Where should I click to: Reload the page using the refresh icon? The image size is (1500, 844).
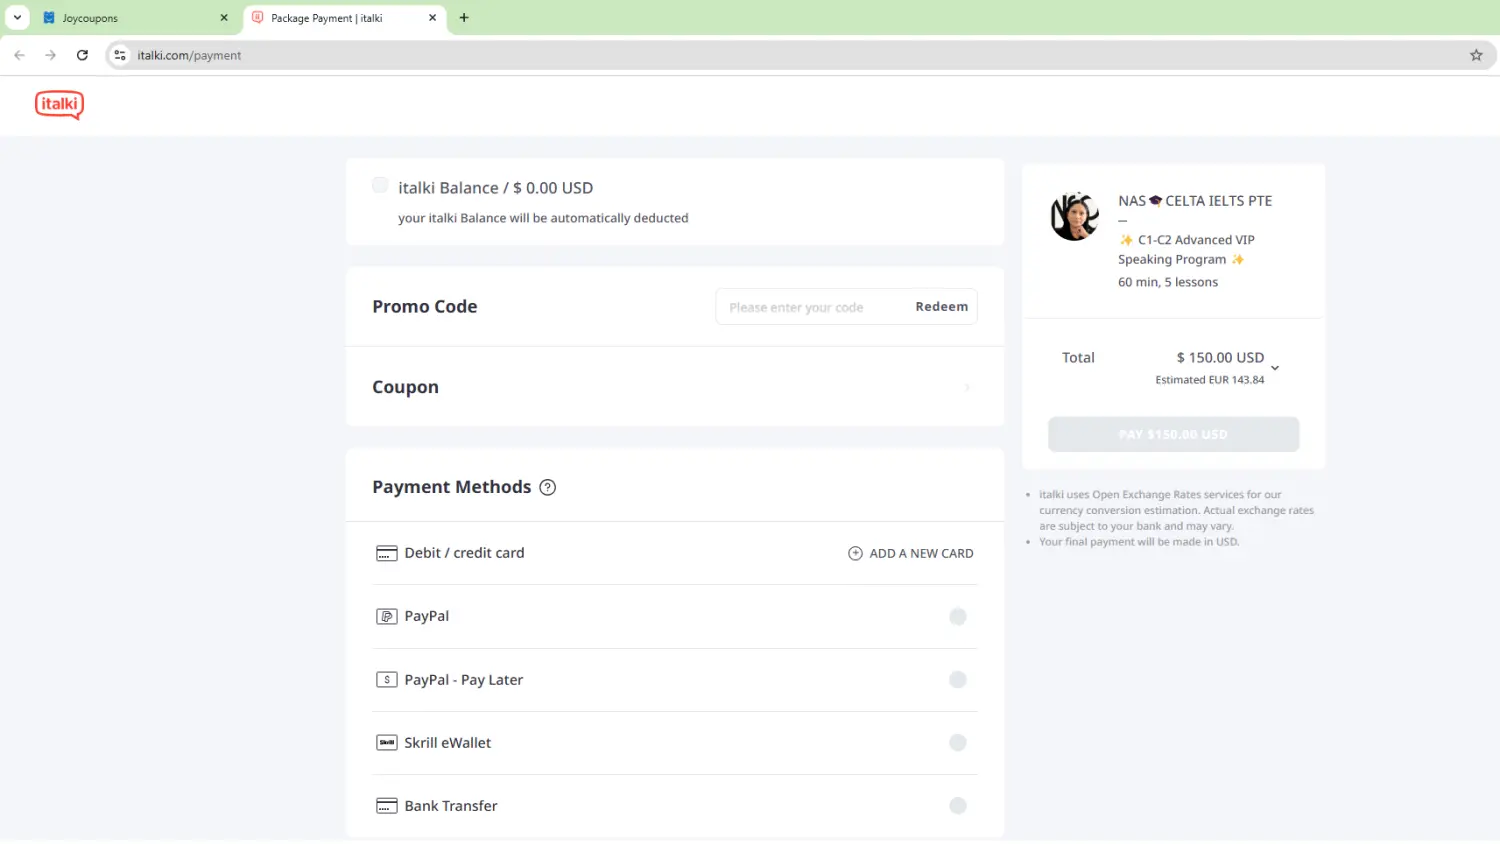click(82, 56)
